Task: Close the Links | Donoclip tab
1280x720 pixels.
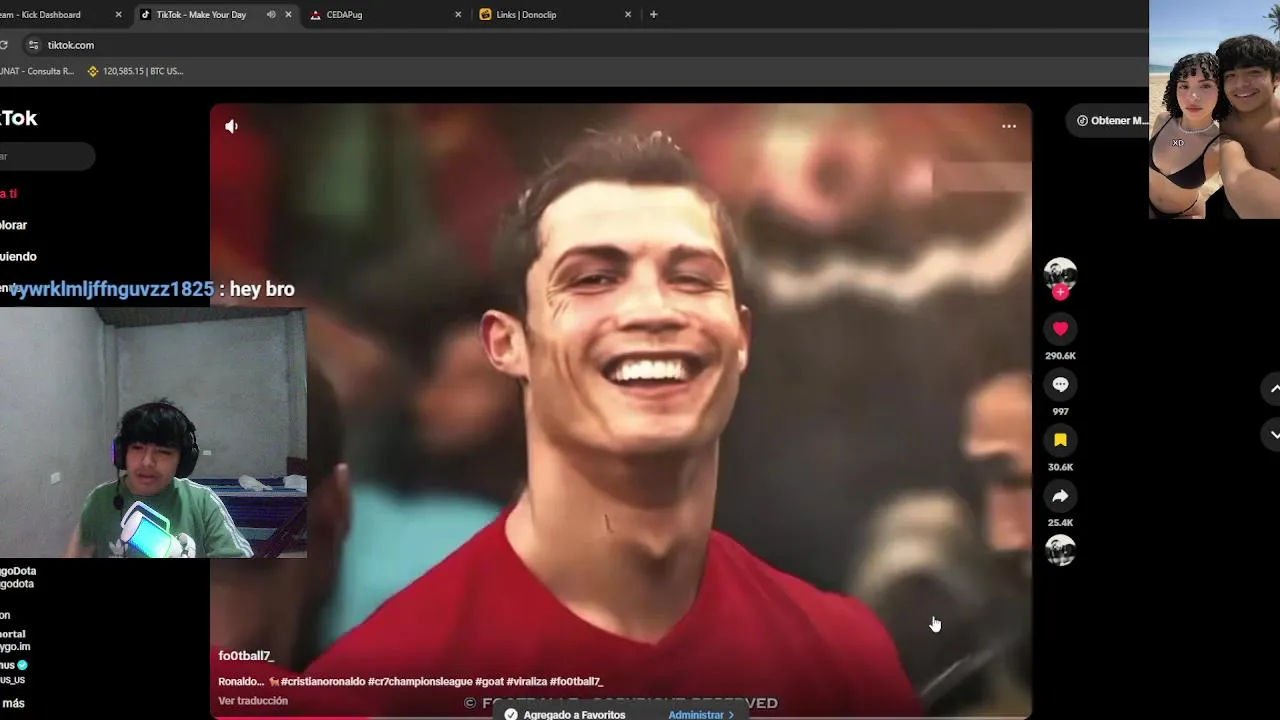Action: (628, 15)
